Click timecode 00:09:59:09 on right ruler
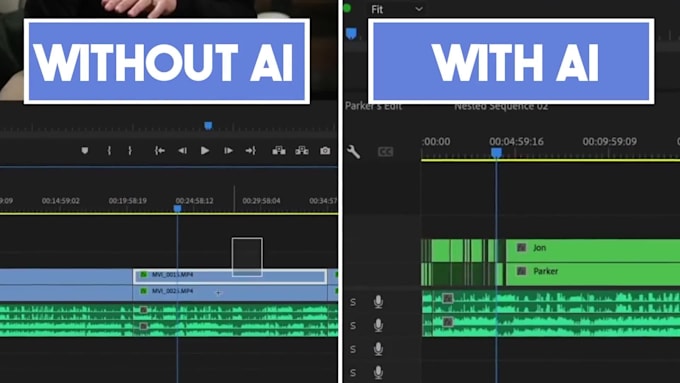The height and width of the screenshot is (383, 680). (610, 141)
